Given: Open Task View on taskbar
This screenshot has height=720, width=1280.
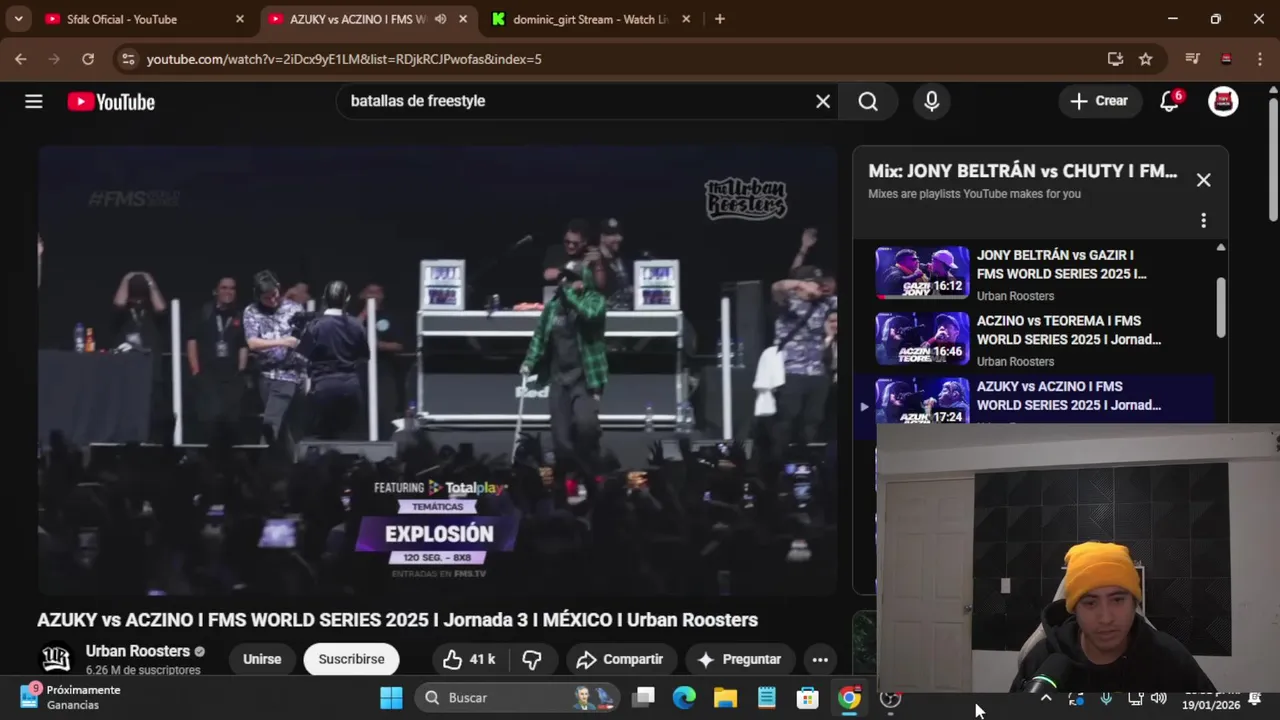Looking at the screenshot, I should pos(644,697).
